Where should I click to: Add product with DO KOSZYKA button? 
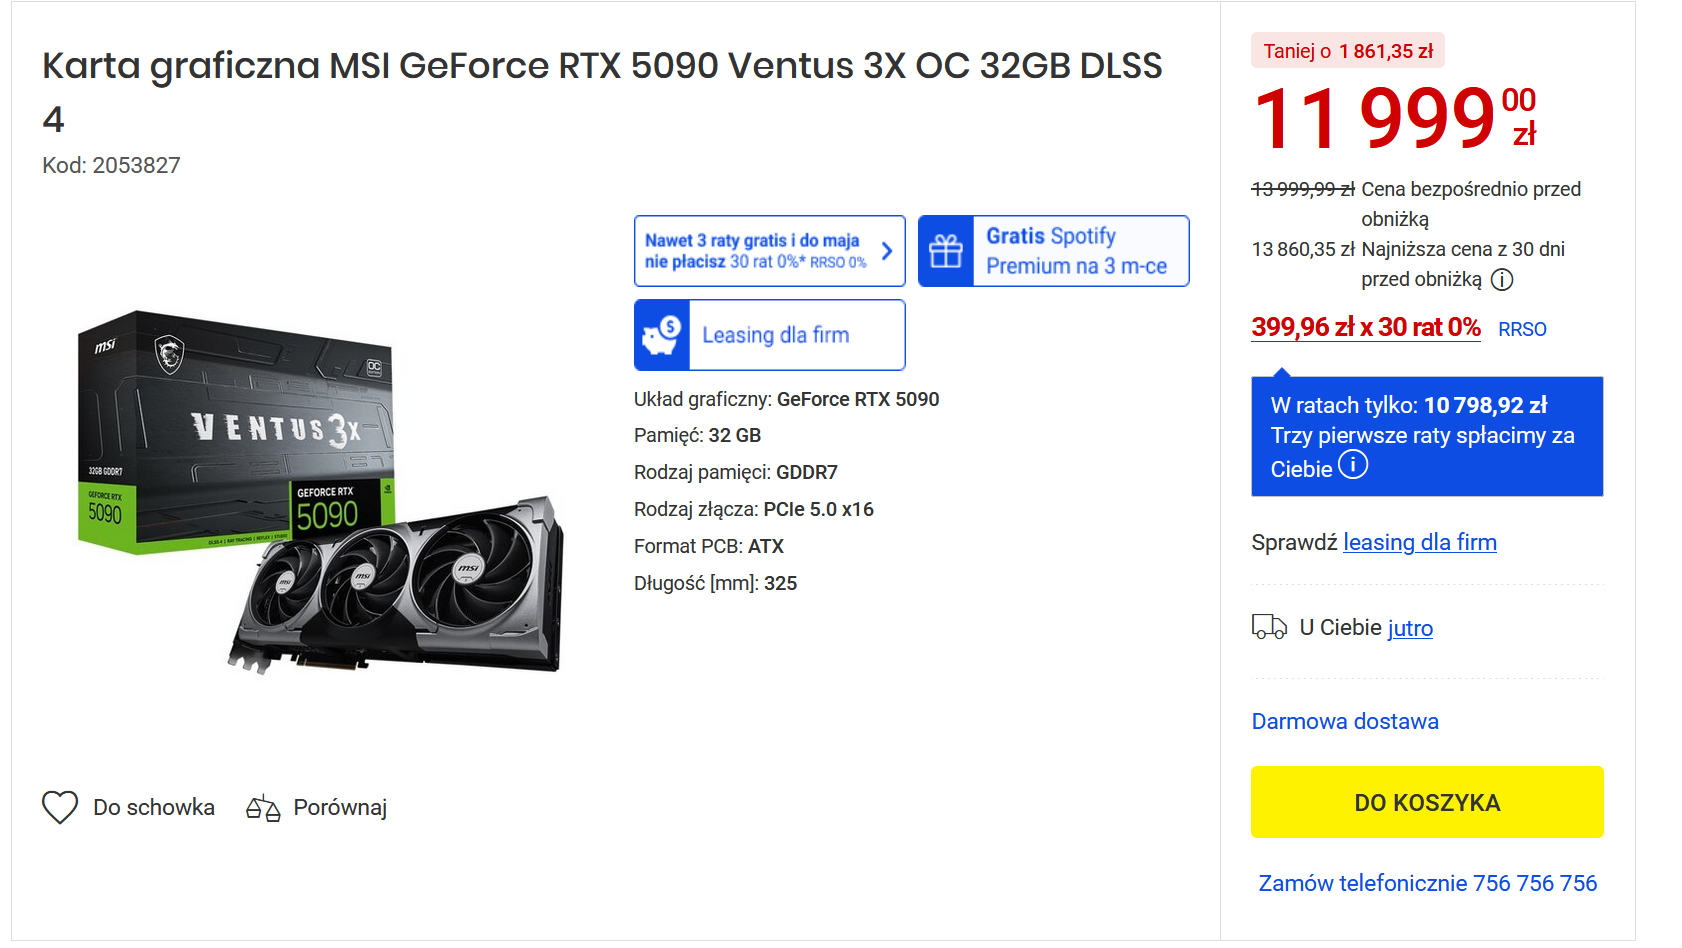click(x=1427, y=802)
